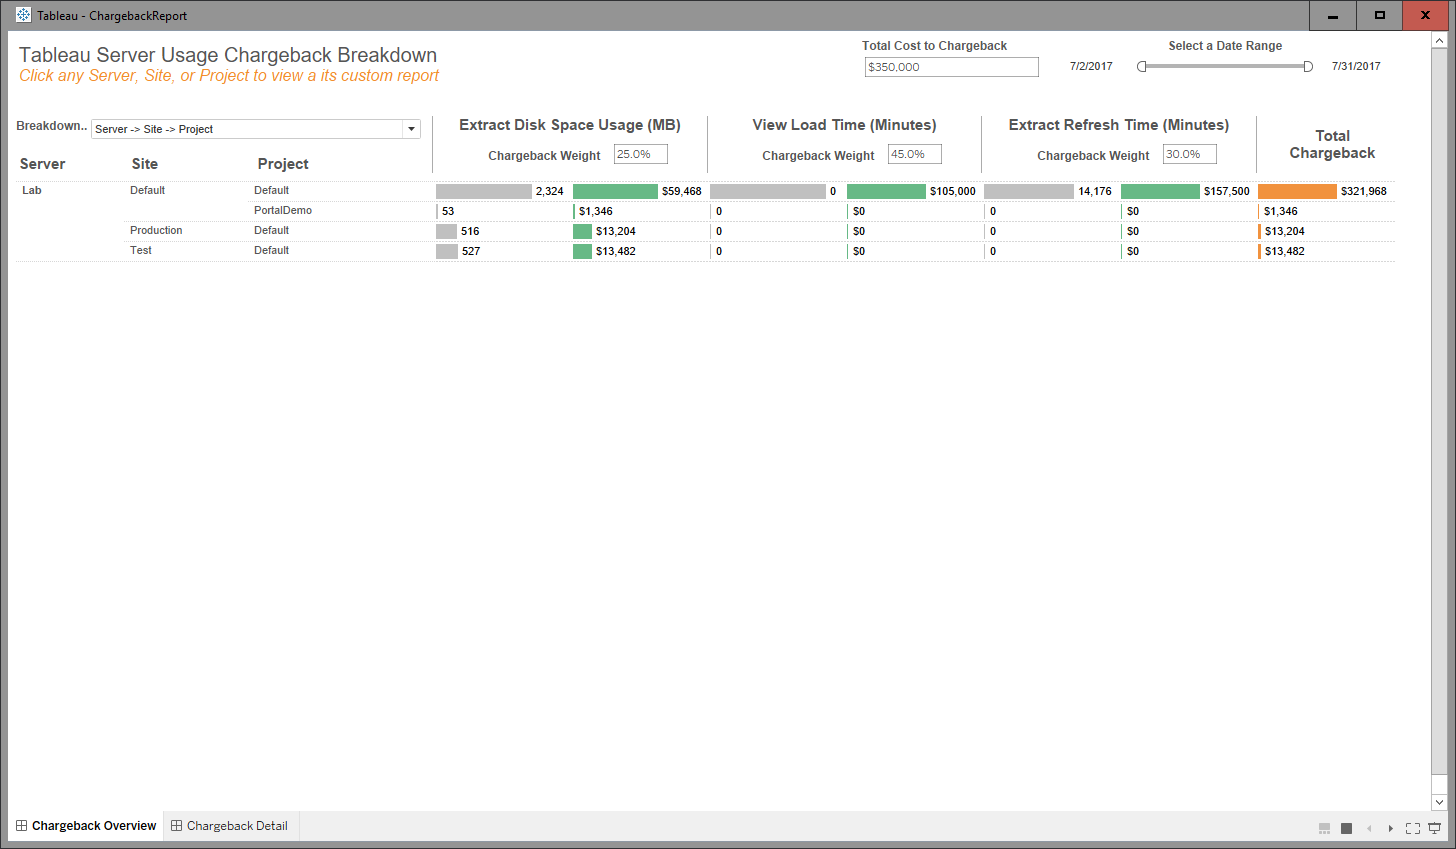Click the date range slider end handle
Image resolution: width=1456 pixels, height=849 pixels.
[x=1308, y=67]
